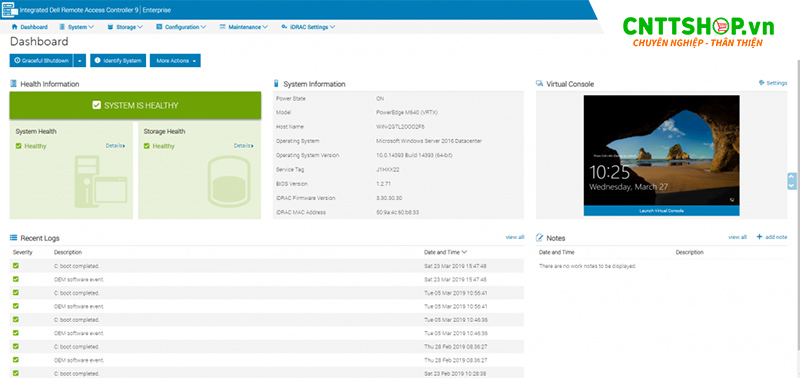Click the iDRAC firmware version 3.30.30.30
The height and width of the screenshot is (378, 800).
389,198
